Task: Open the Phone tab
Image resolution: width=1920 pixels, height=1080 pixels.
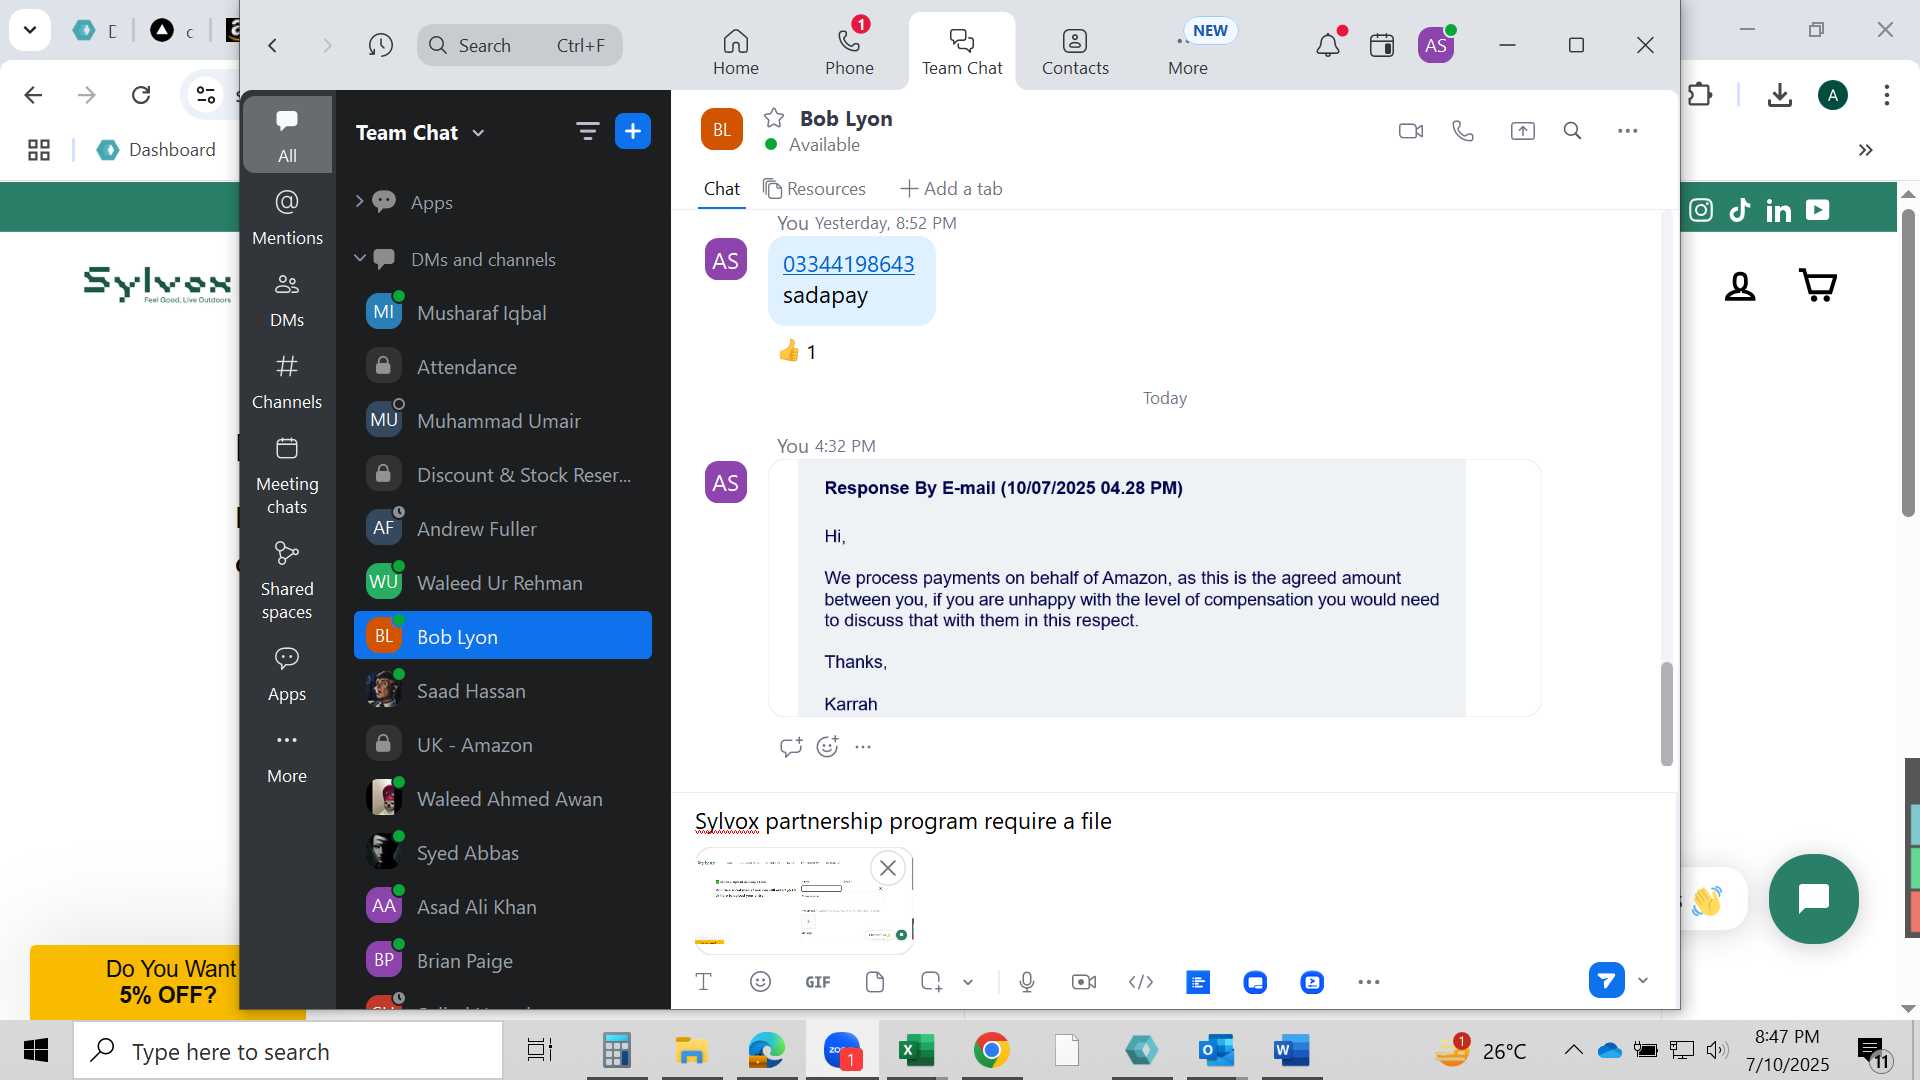Action: (849, 52)
